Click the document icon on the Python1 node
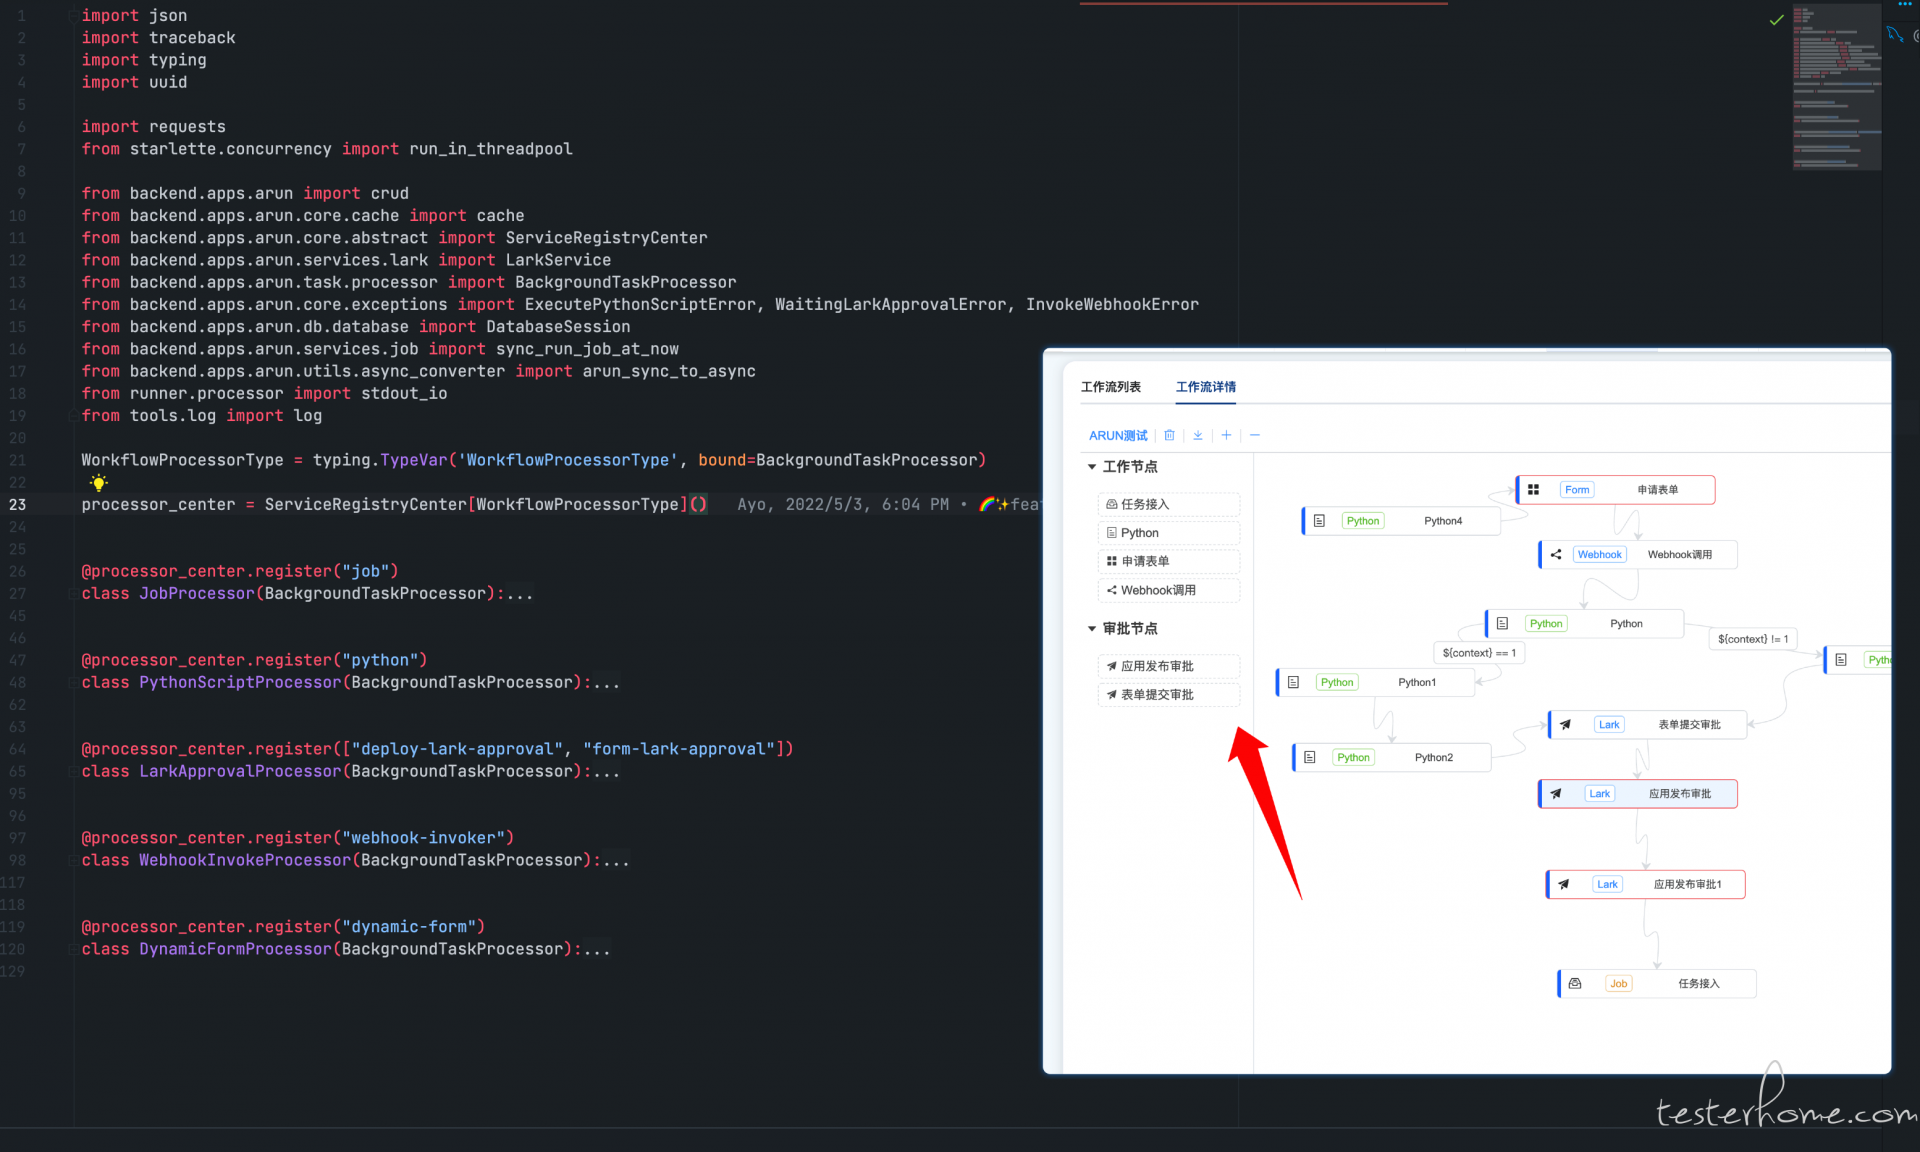The height and width of the screenshot is (1152, 1920). pos(1293,682)
